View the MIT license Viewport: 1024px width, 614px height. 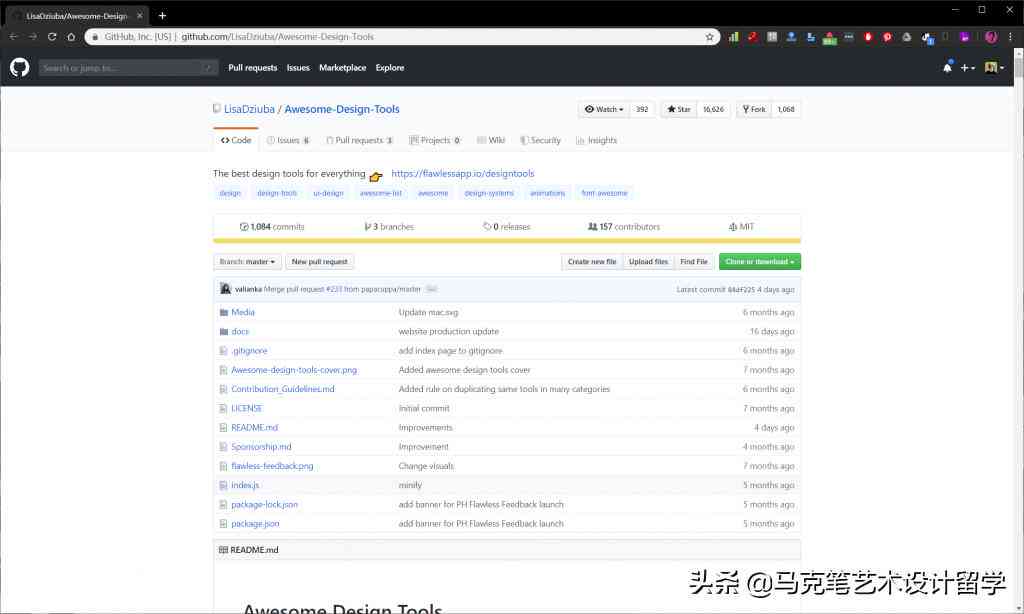point(741,227)
